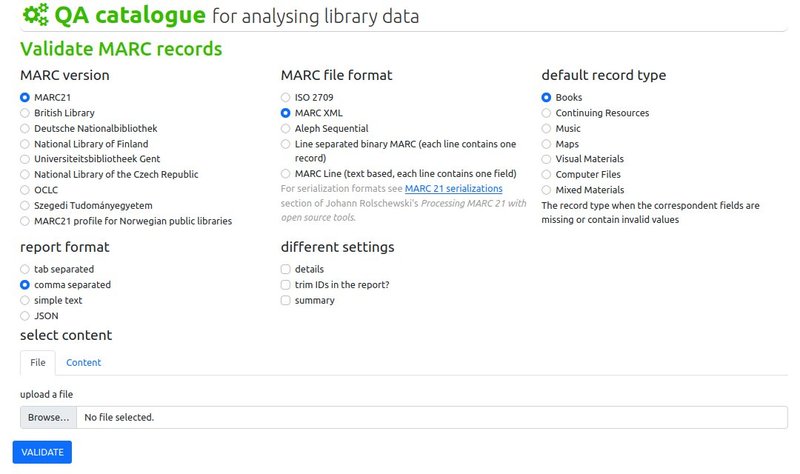The height and width of the screenshot is (474, 800).
Task: Open the File tab
Action: (x=38, y=363)
